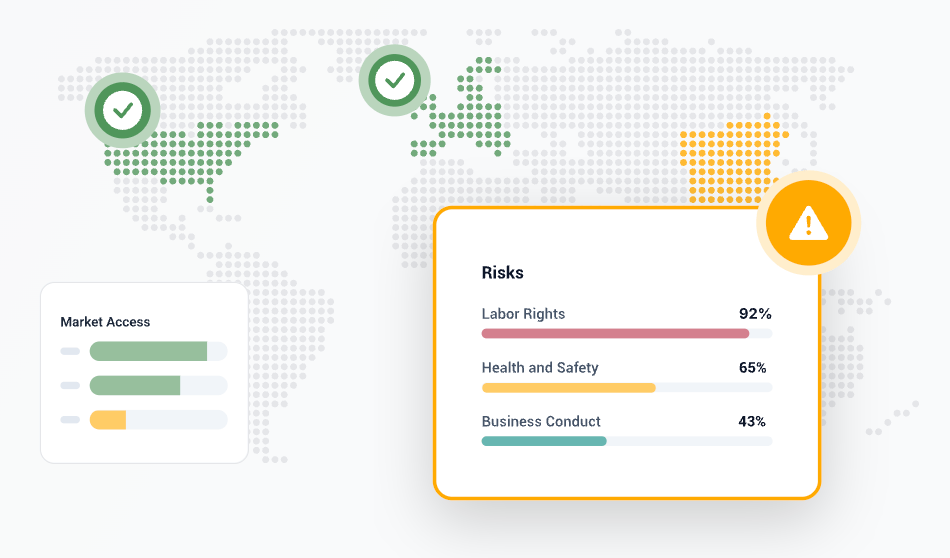The image size is (950, 558).
Task: Select the orange dotted Asia region
Action: pos(734,159)
